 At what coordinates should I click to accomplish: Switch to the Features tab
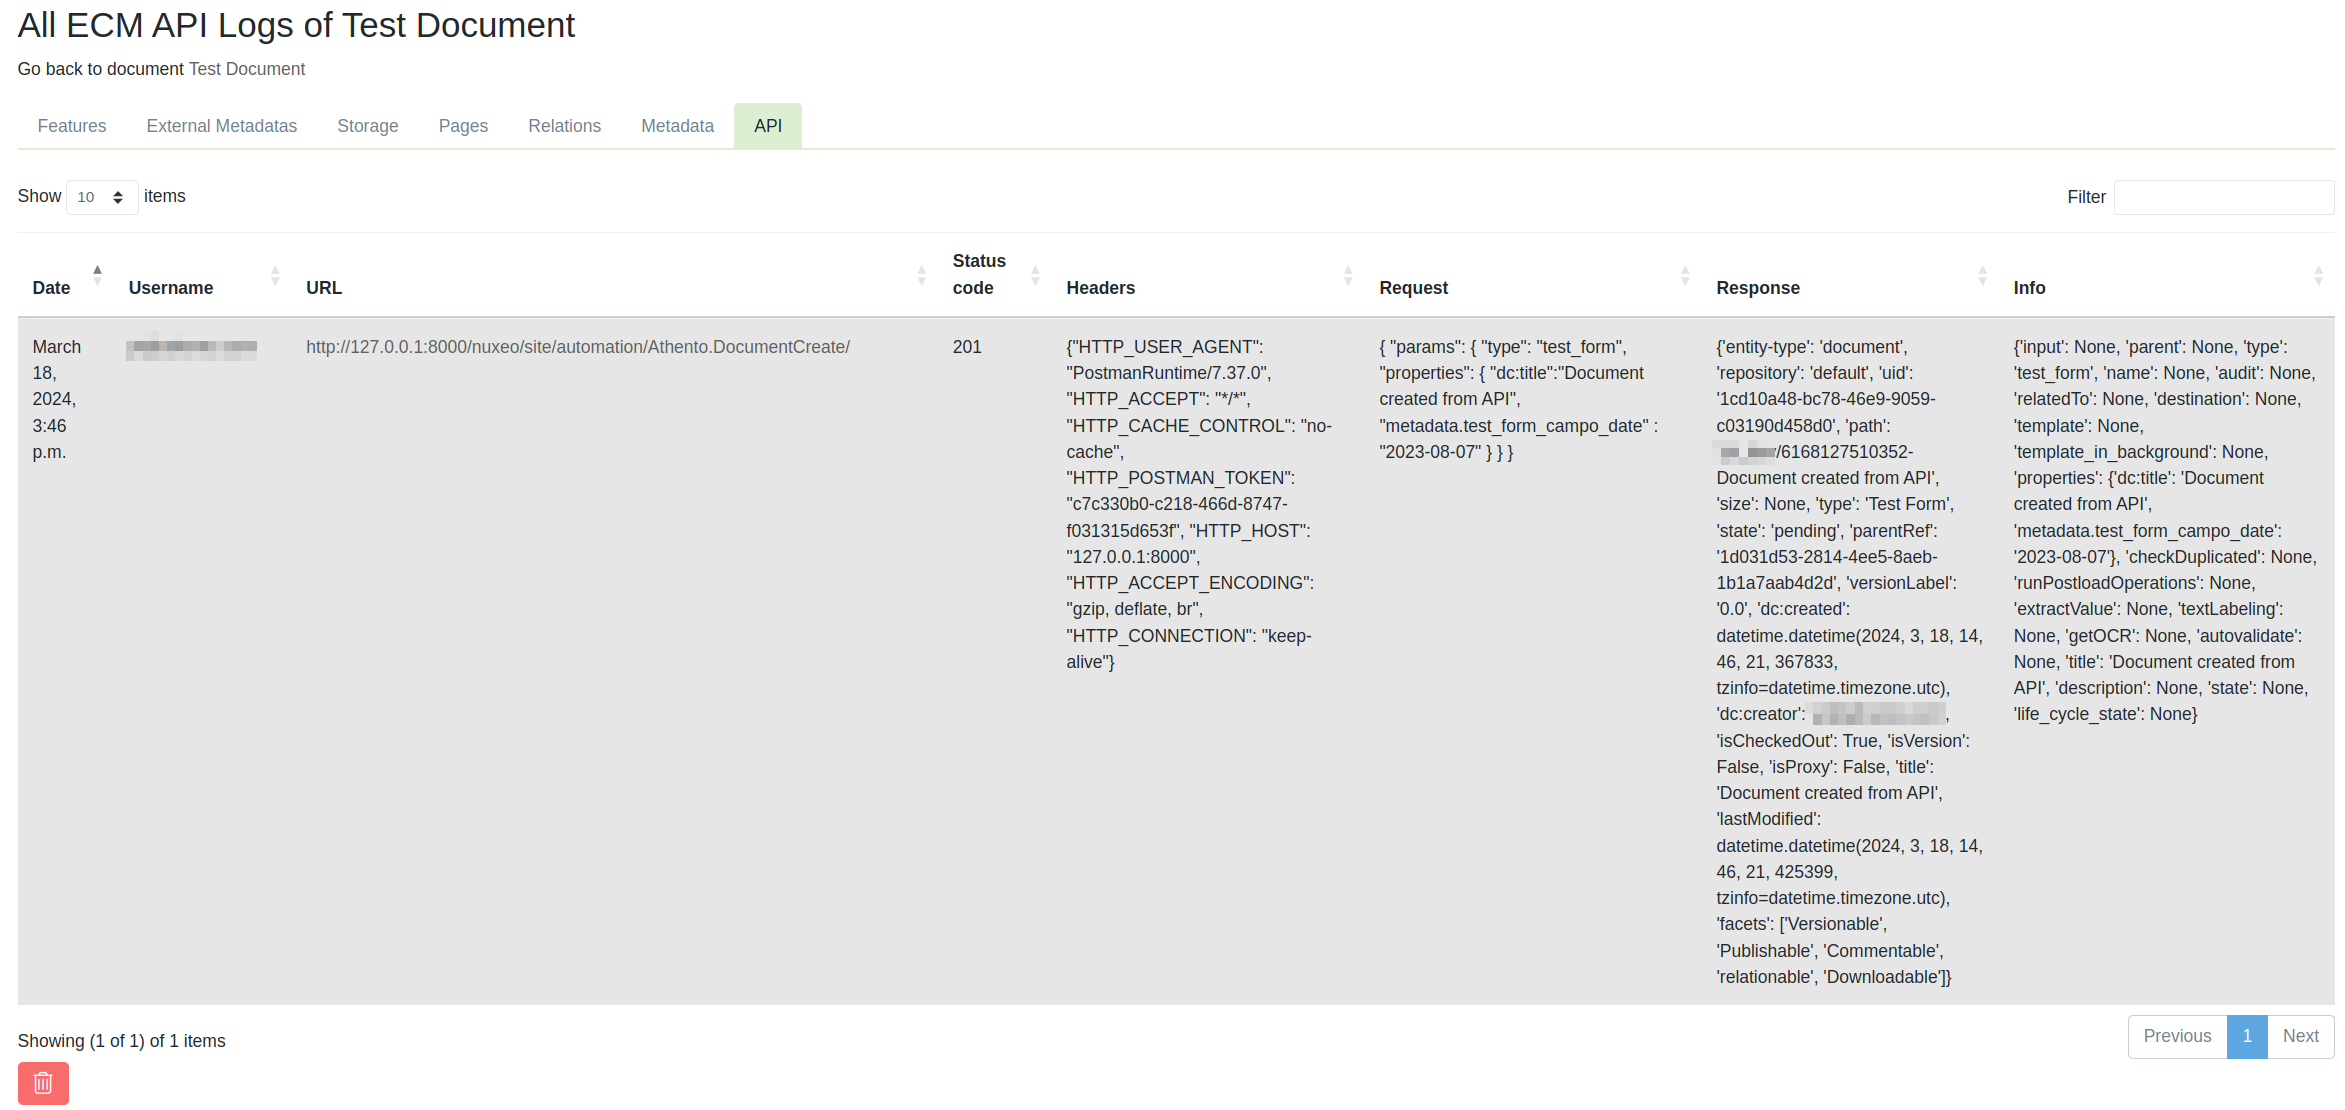72,126
